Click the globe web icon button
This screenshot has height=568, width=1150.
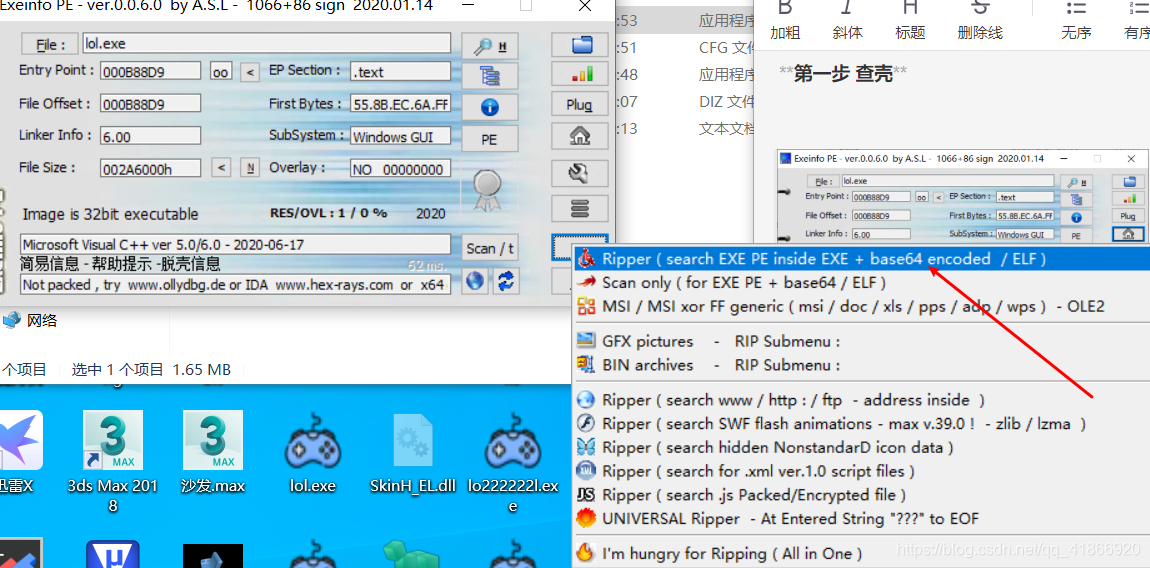click(475, 281)
